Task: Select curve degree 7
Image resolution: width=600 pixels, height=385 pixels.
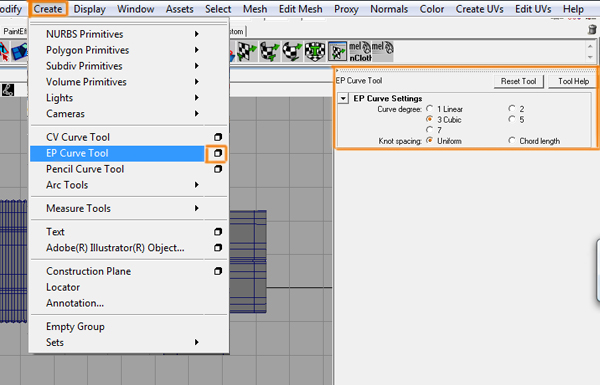Action: point(430,130)
